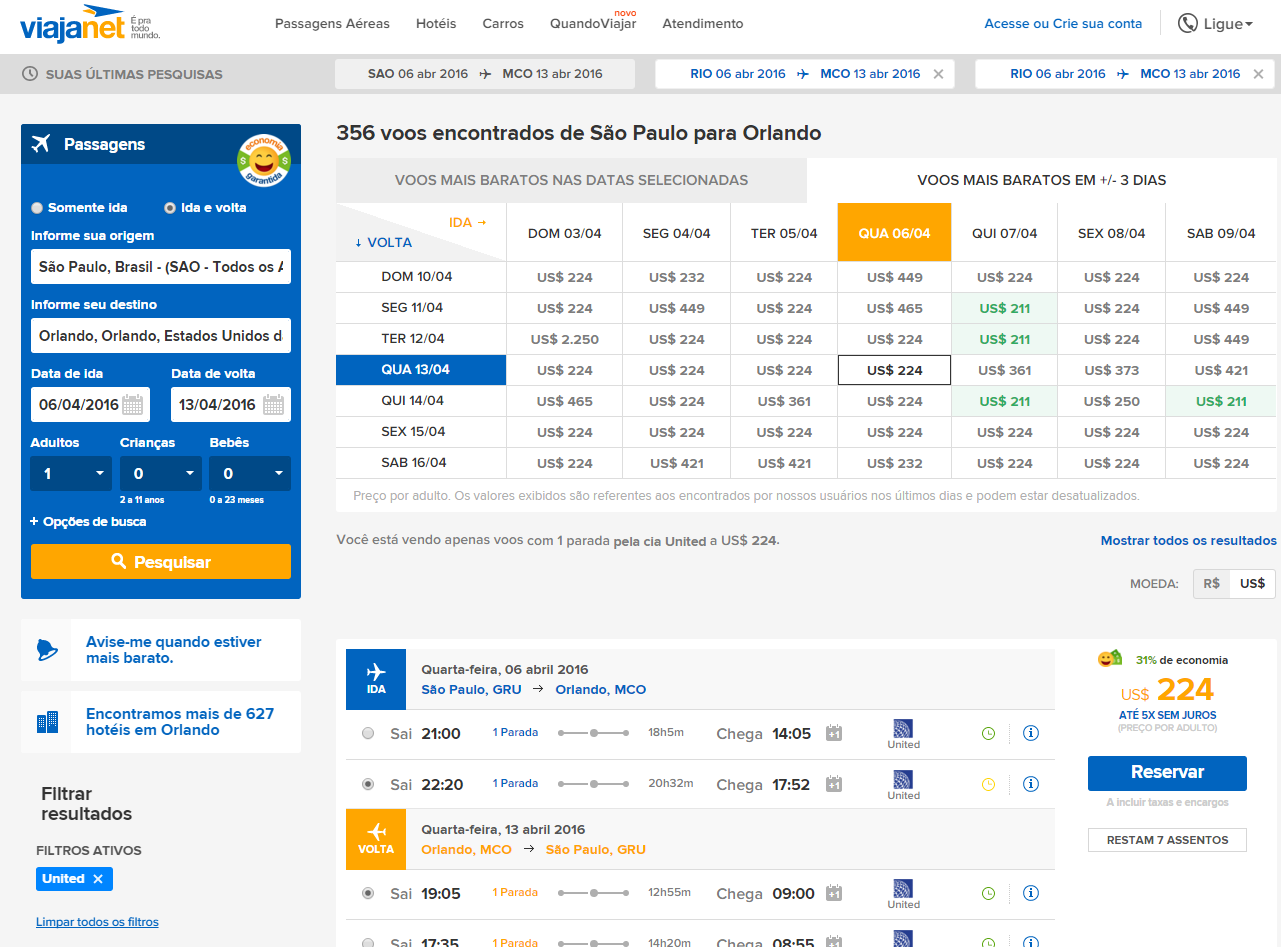The height and width of the screenshot is (947, 1281).
Task: Switch to Voos mais baratos nas datas selecionadas tab
Action: (571, 181)
